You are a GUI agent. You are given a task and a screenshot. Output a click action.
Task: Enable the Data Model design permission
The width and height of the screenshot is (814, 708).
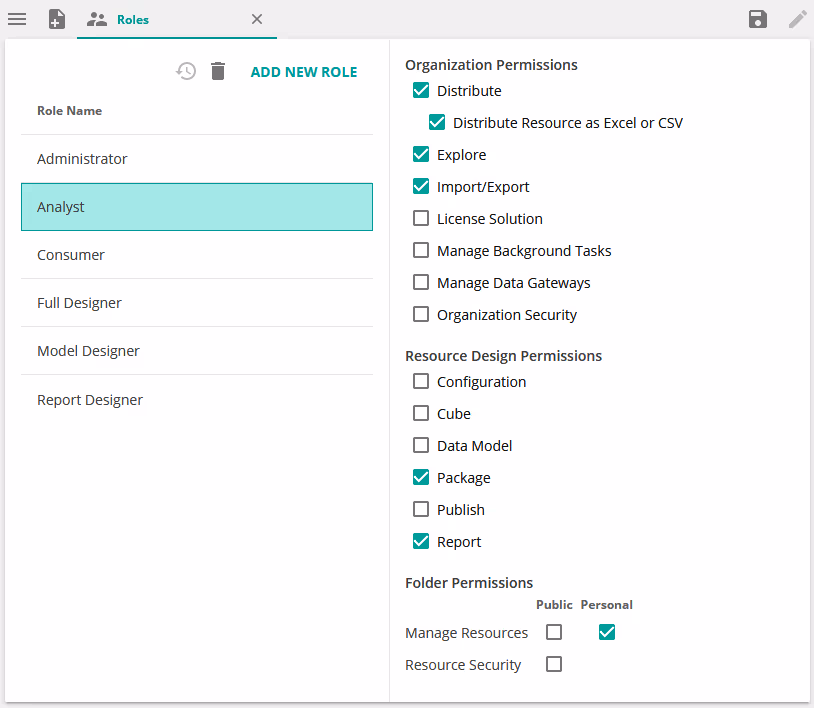(421, 446)
